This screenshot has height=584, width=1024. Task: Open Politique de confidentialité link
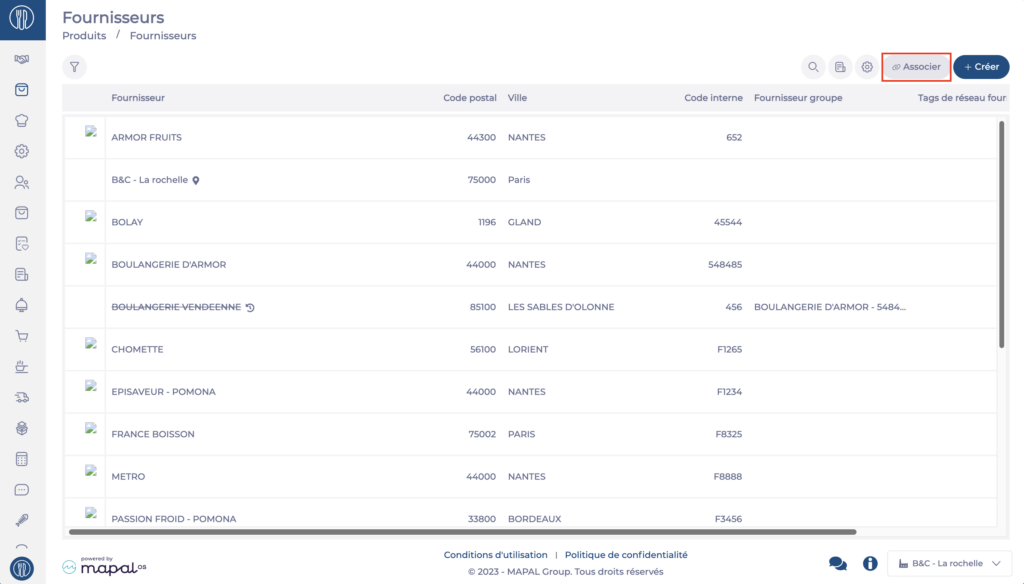(626, 555)
